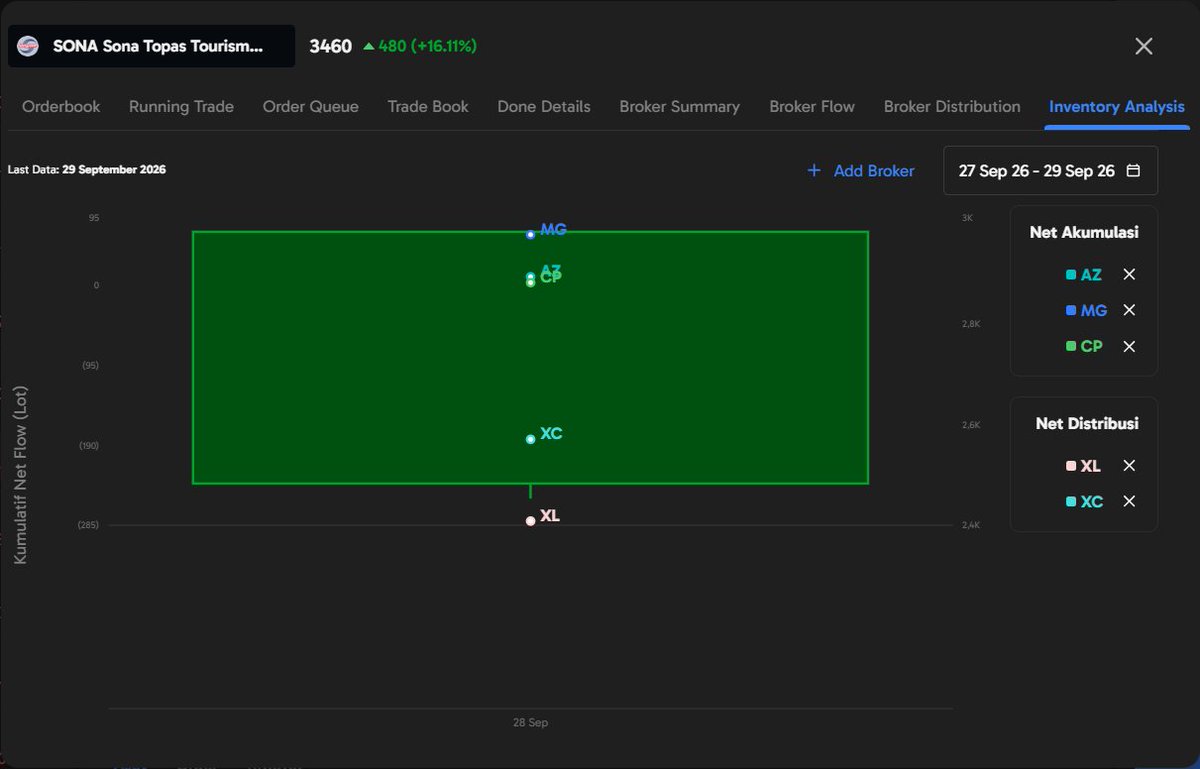Click the Net Akumulasi heading
Viewport: 1200px width, 769px height.
coord(1084,232)
